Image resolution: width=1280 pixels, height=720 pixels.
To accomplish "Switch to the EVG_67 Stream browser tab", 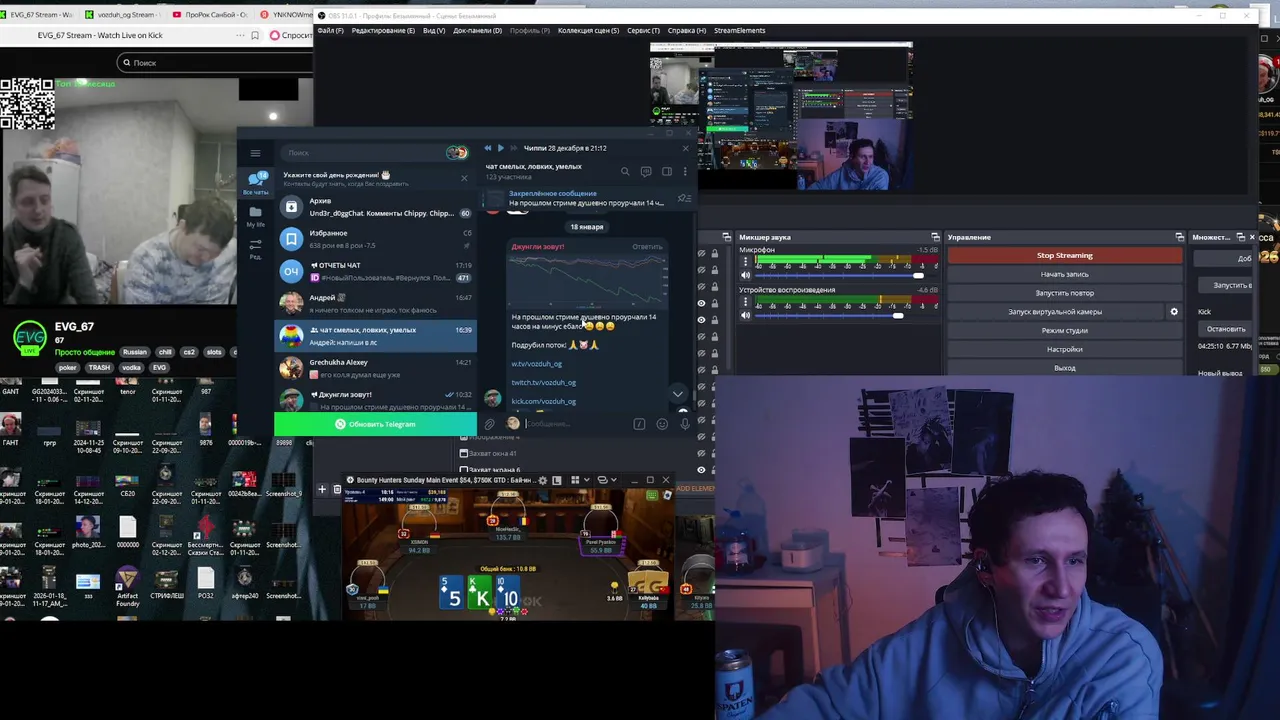I will pos(37,15).
